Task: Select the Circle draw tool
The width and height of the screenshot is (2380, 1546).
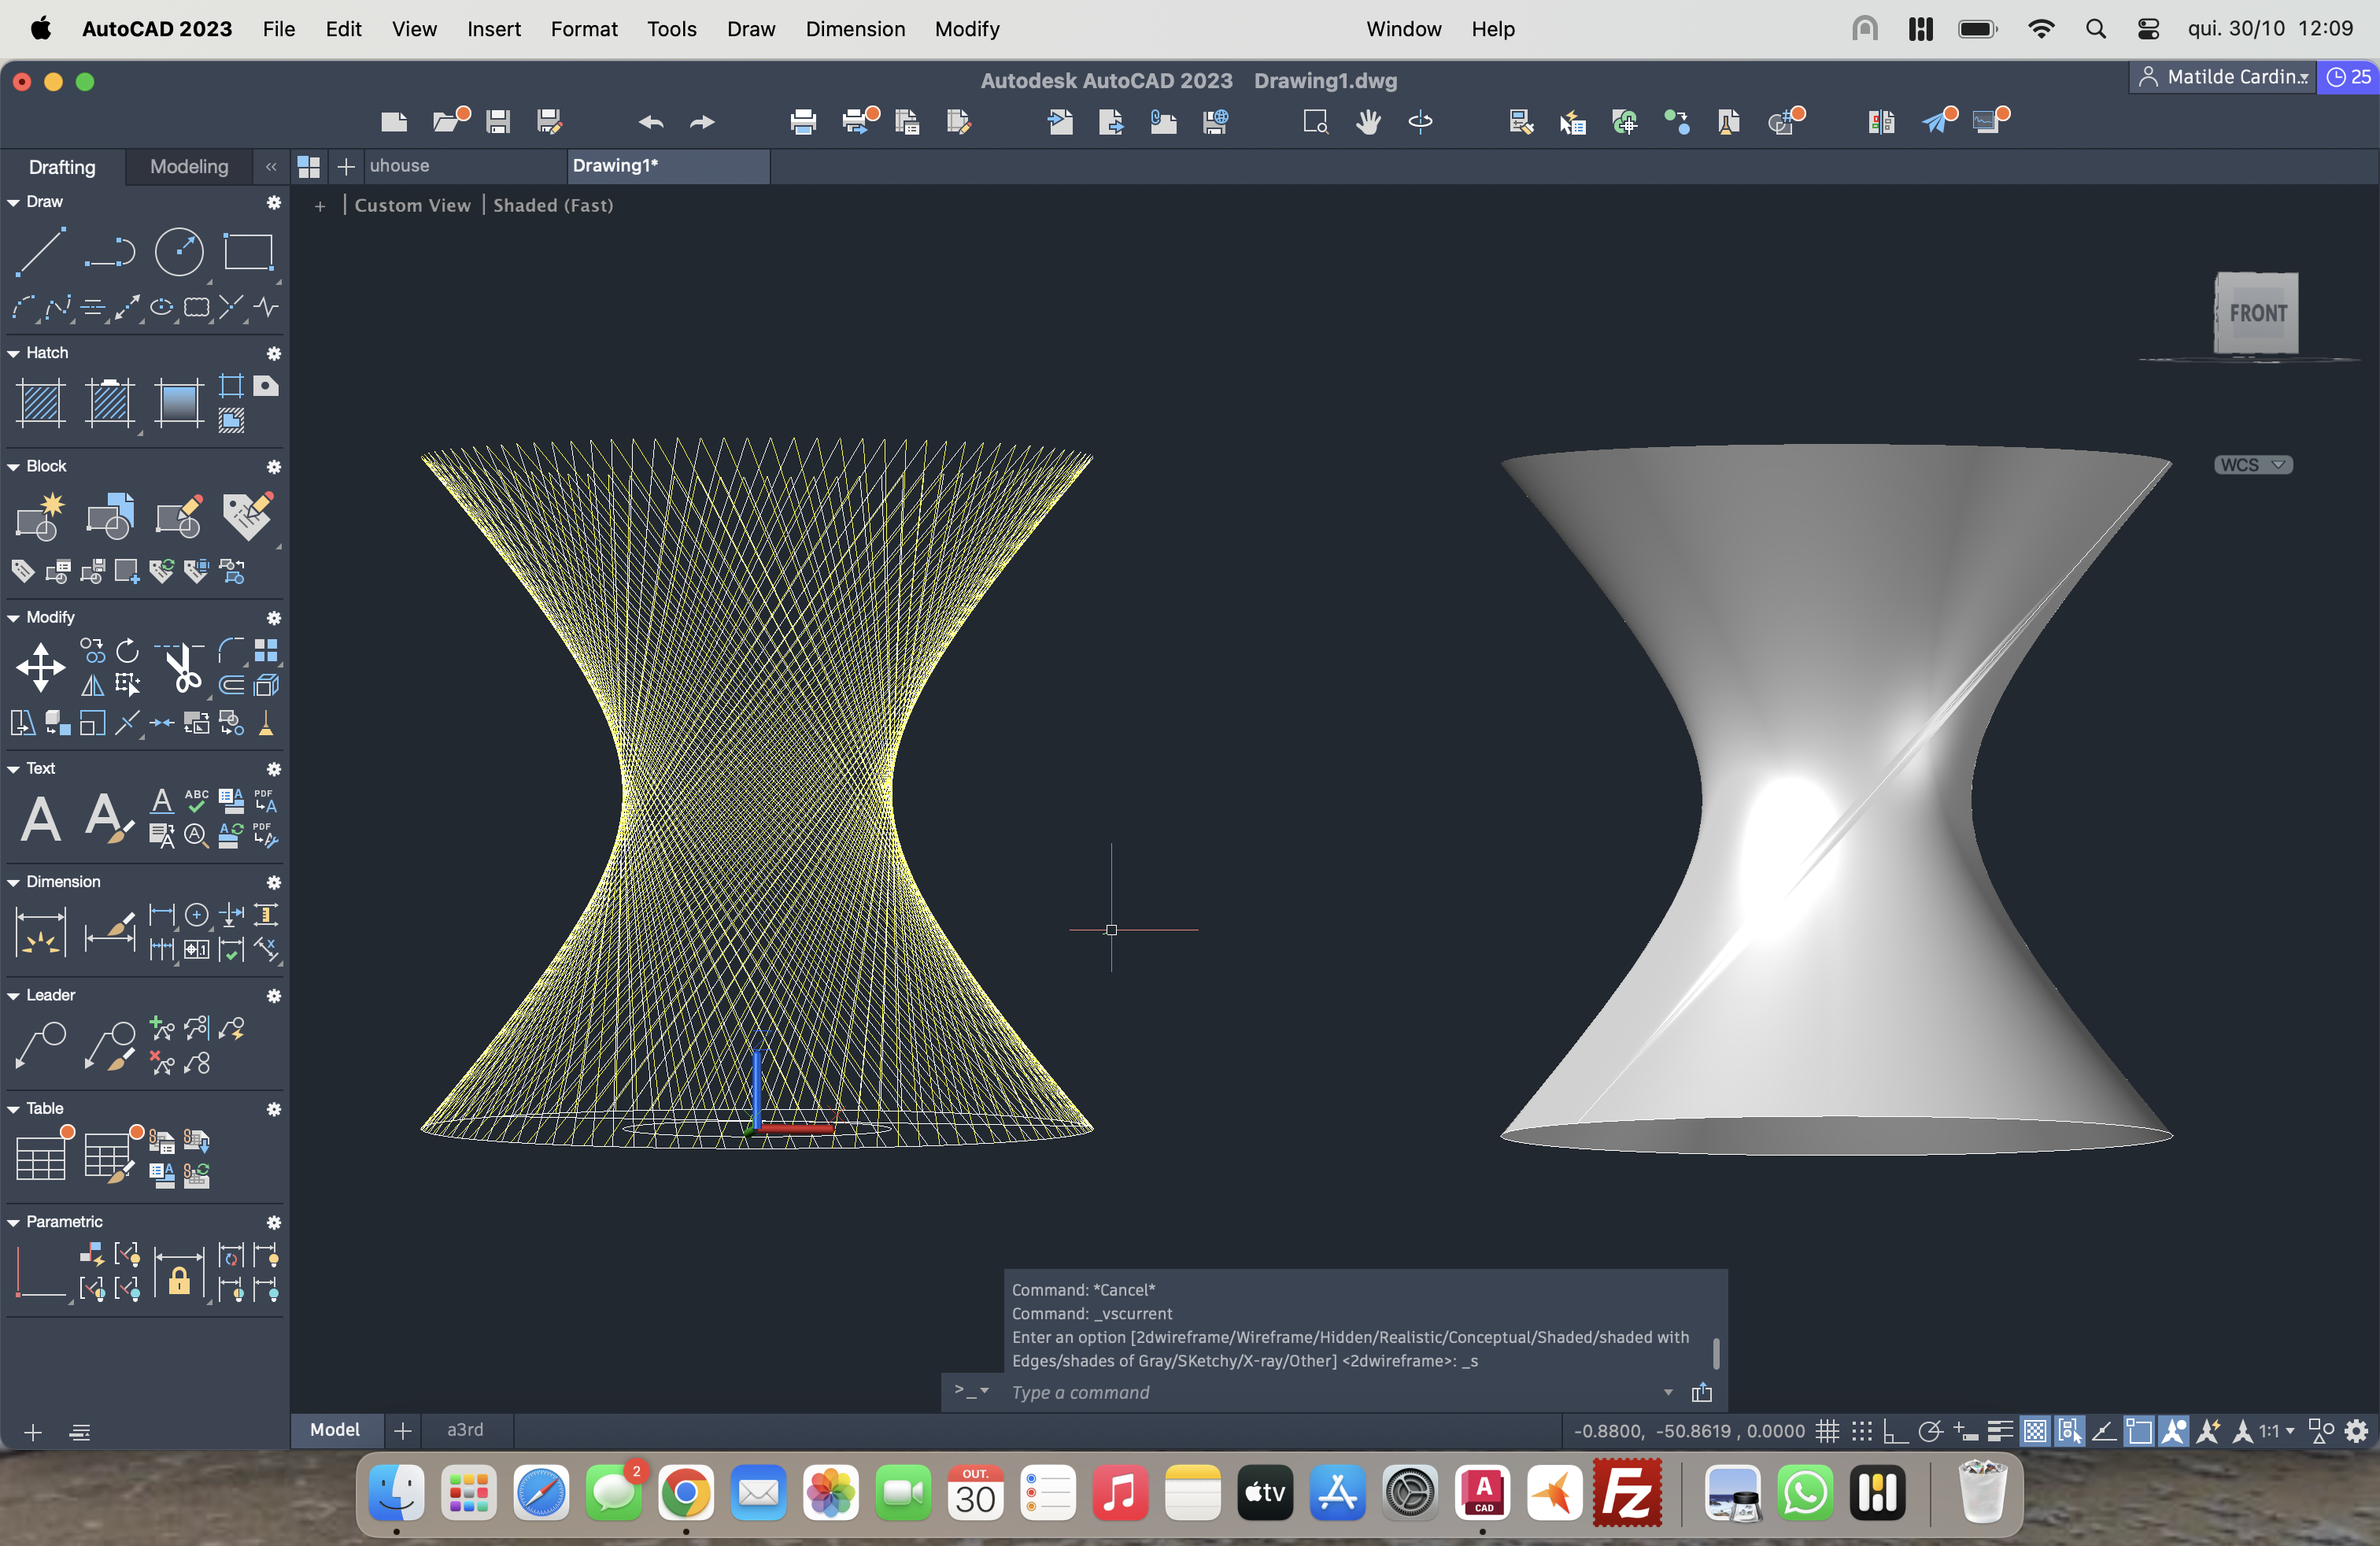Action: (179, 251)
